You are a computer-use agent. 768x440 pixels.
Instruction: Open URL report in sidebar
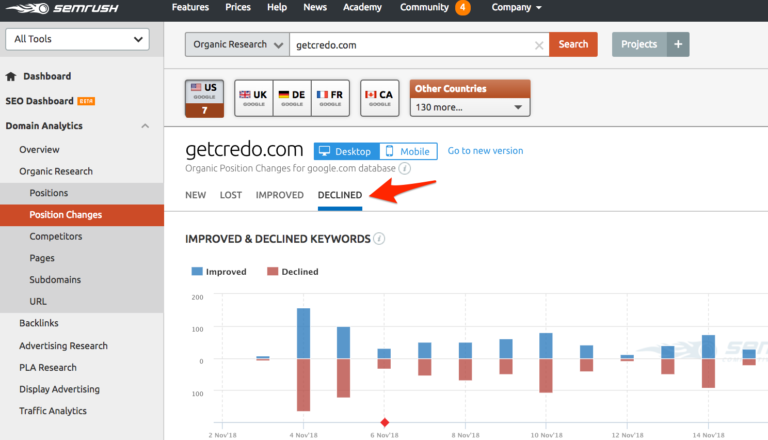pos(38,301)
